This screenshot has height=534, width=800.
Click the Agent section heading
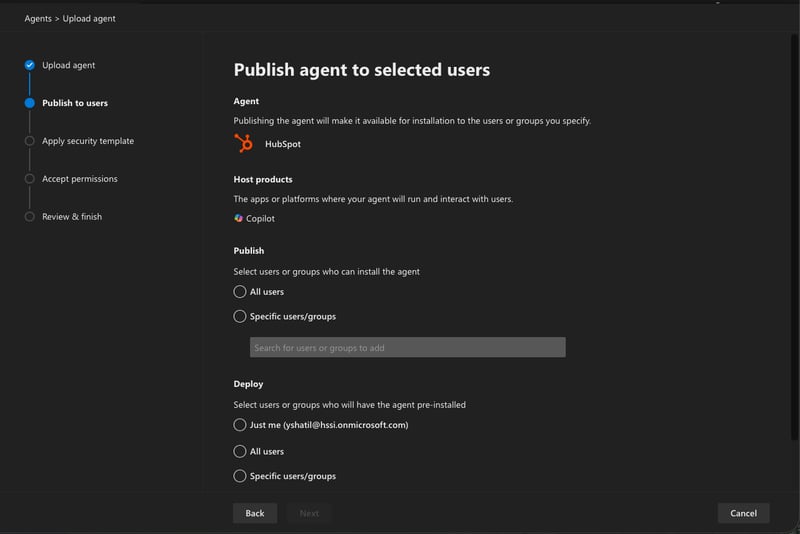coord(246,101)
